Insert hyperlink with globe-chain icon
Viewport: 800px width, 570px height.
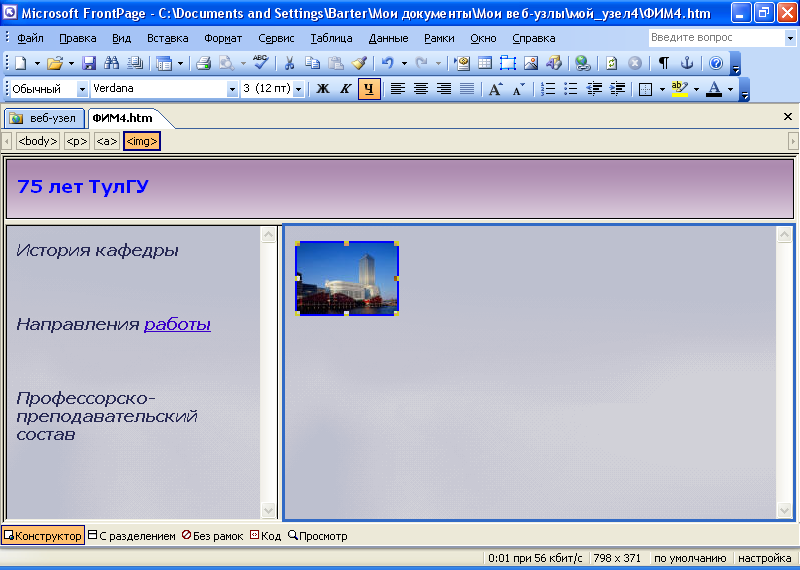583,63
